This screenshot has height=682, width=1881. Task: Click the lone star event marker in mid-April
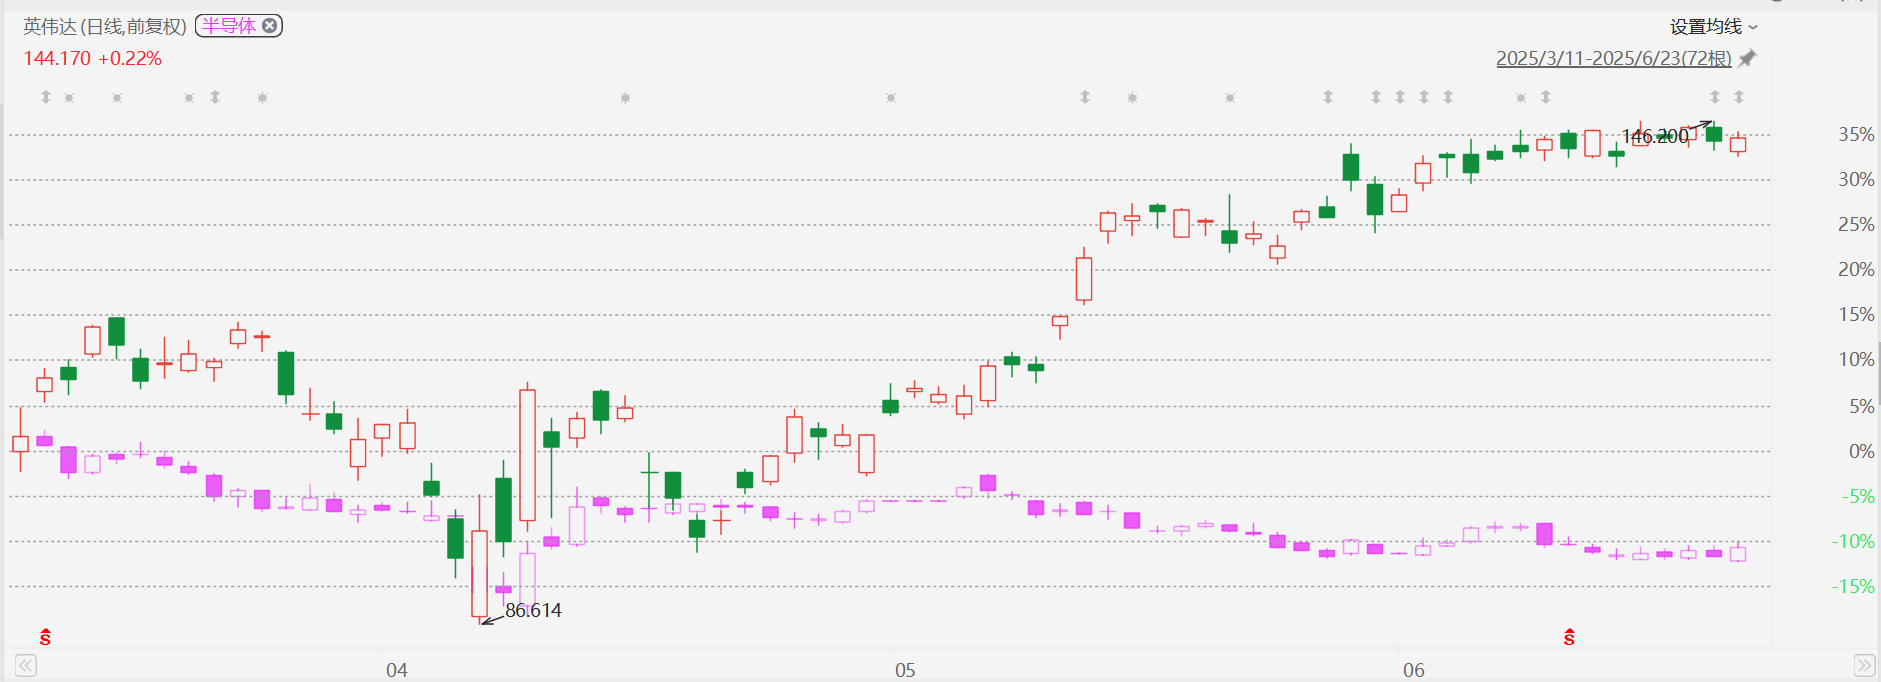point(625,98)
